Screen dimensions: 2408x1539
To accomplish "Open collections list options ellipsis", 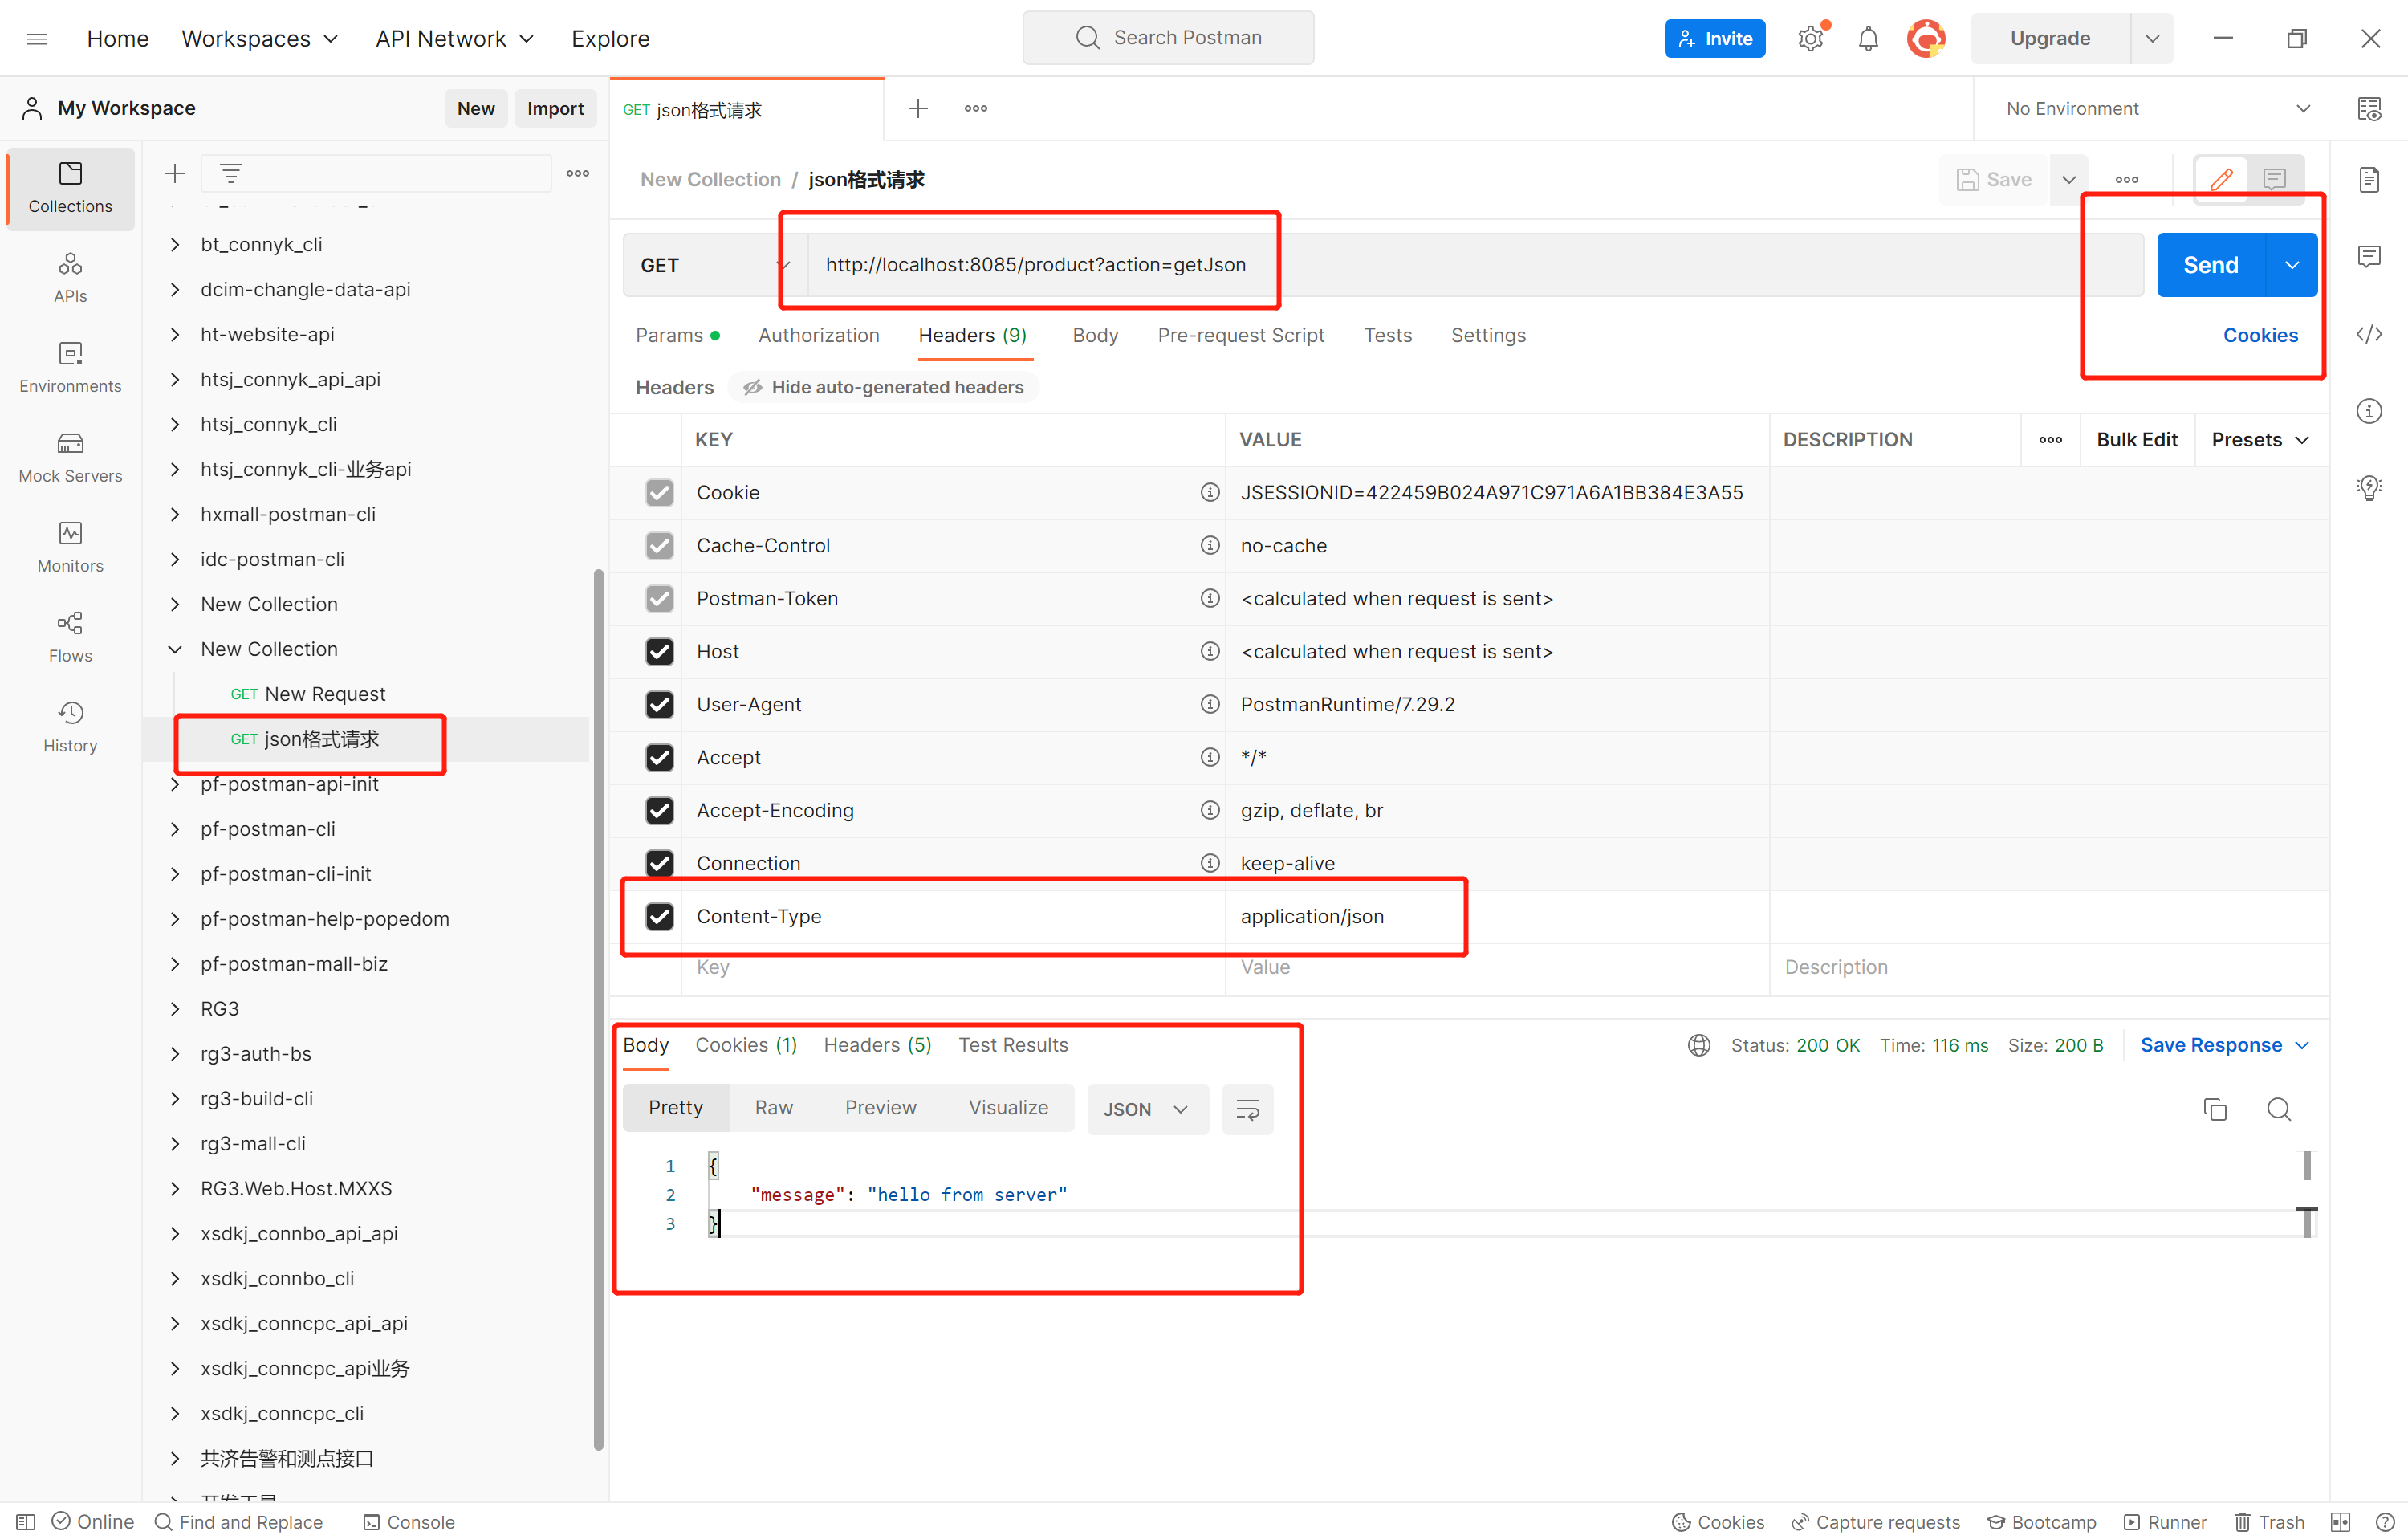I will (x=578, y=173).
